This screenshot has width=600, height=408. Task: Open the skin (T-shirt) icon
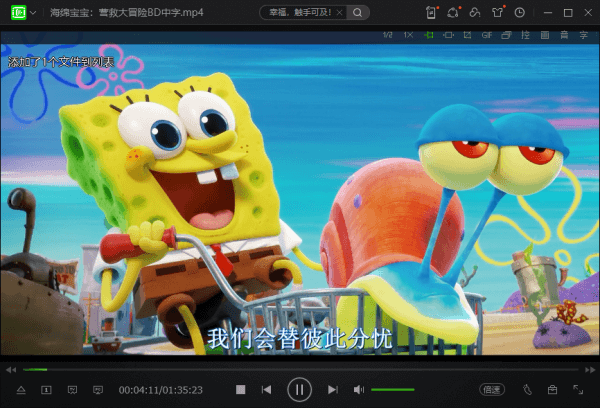(497, 12)
